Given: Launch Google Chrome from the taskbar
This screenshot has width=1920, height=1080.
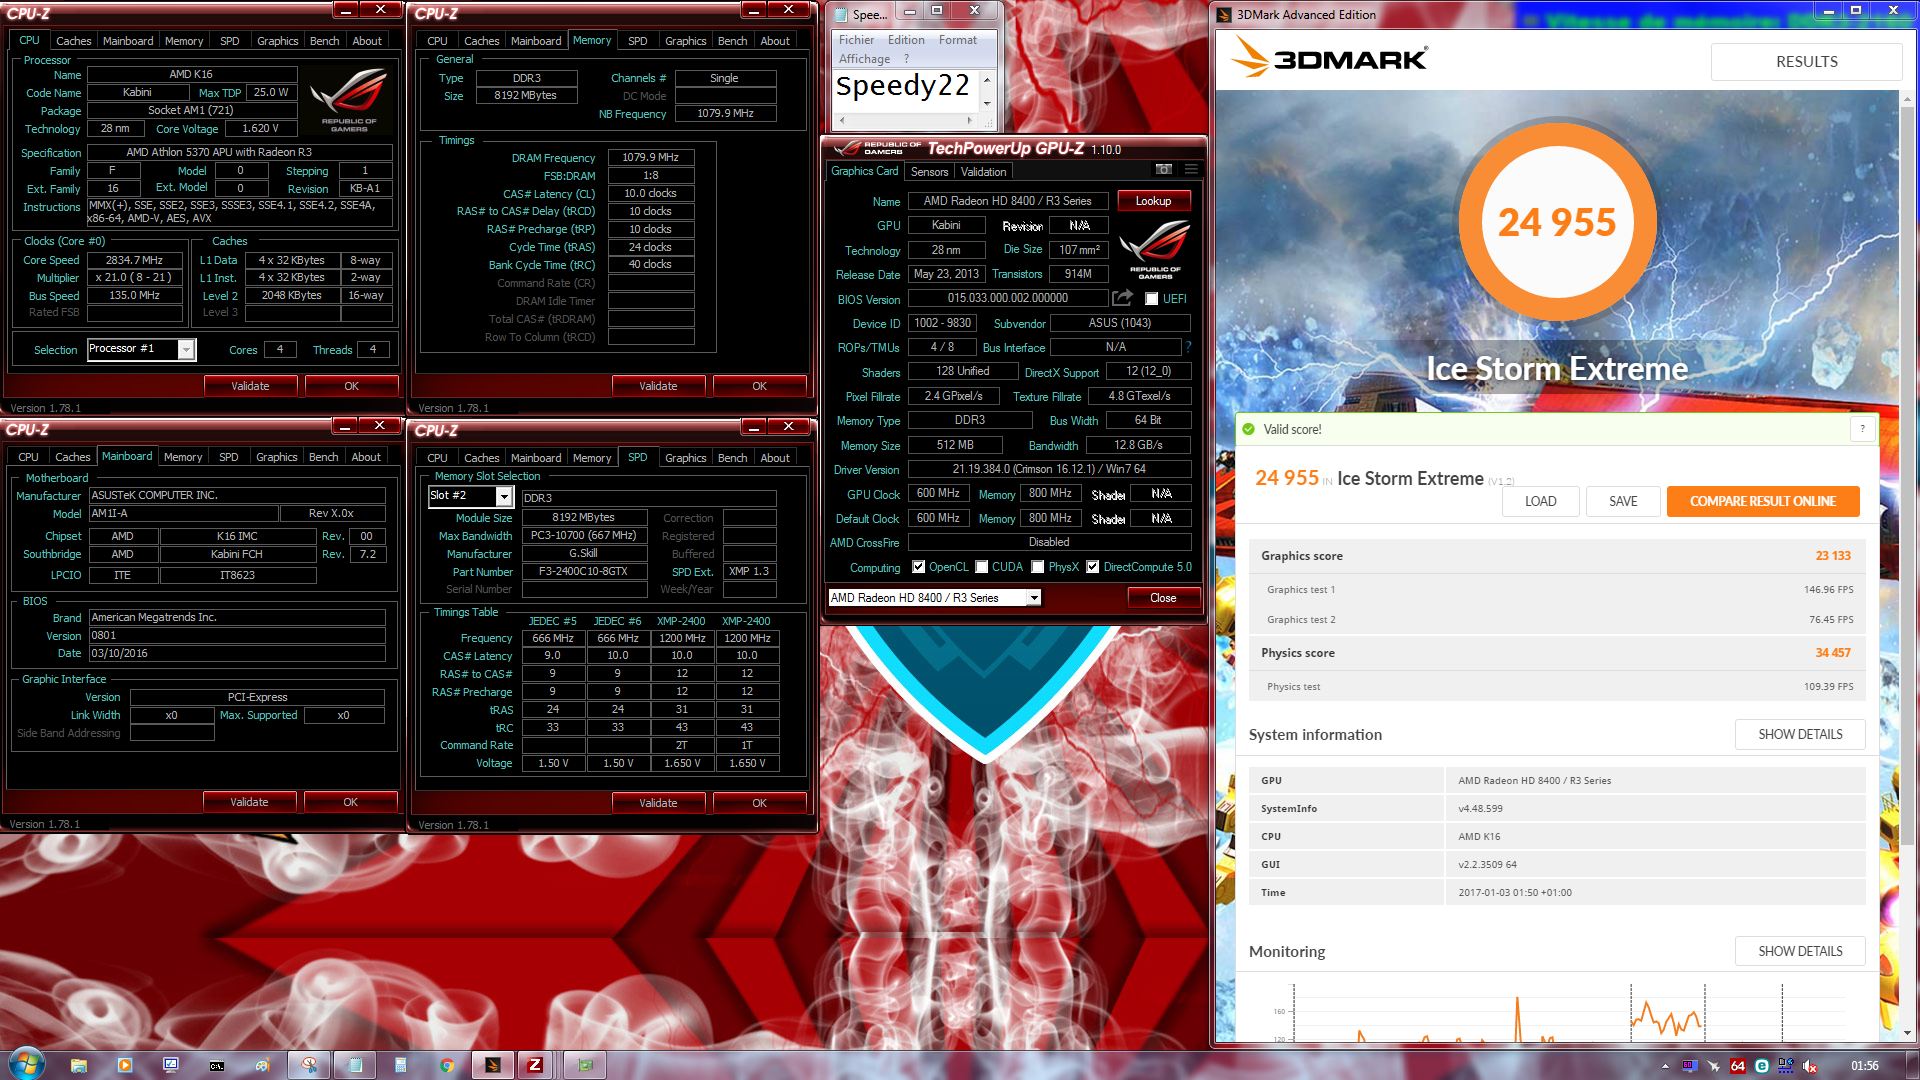Looking at the screenshot, I should tap(447, 1065).
